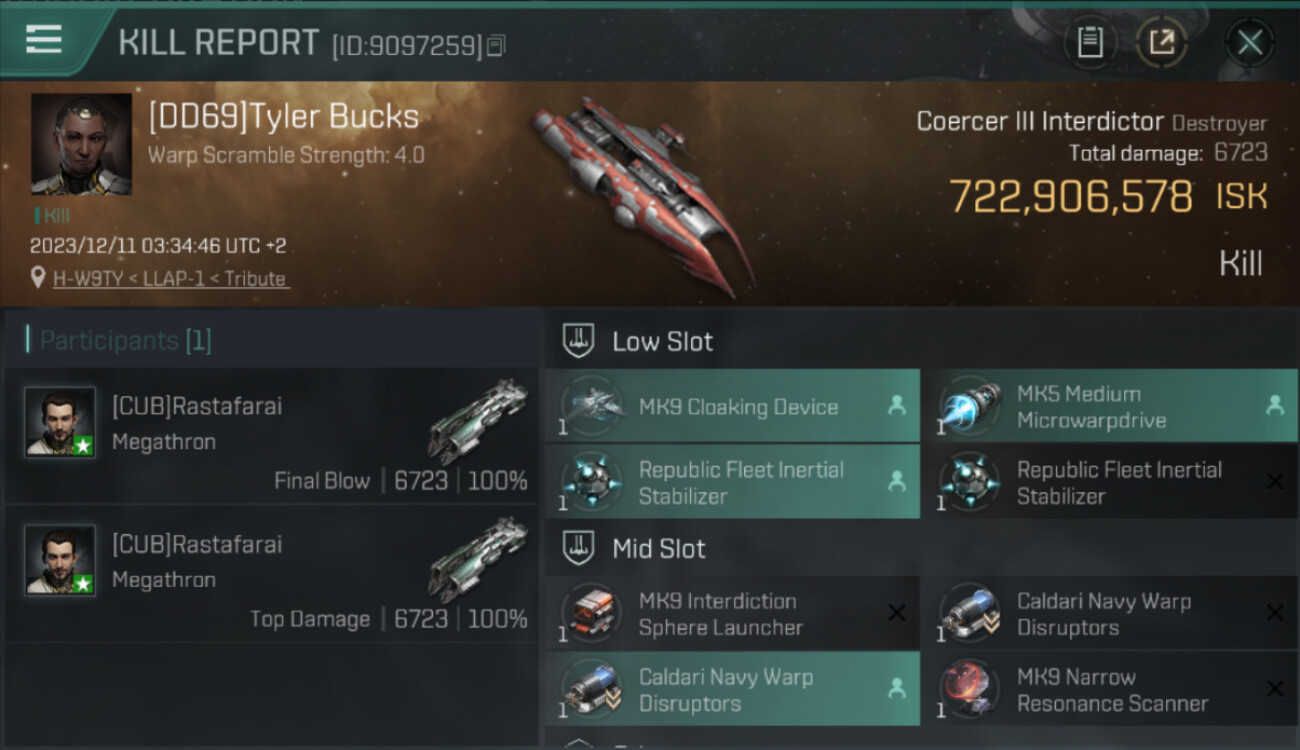Copy the kill report ID
This screenshot has height=750, width=1300.
(497, 45)
